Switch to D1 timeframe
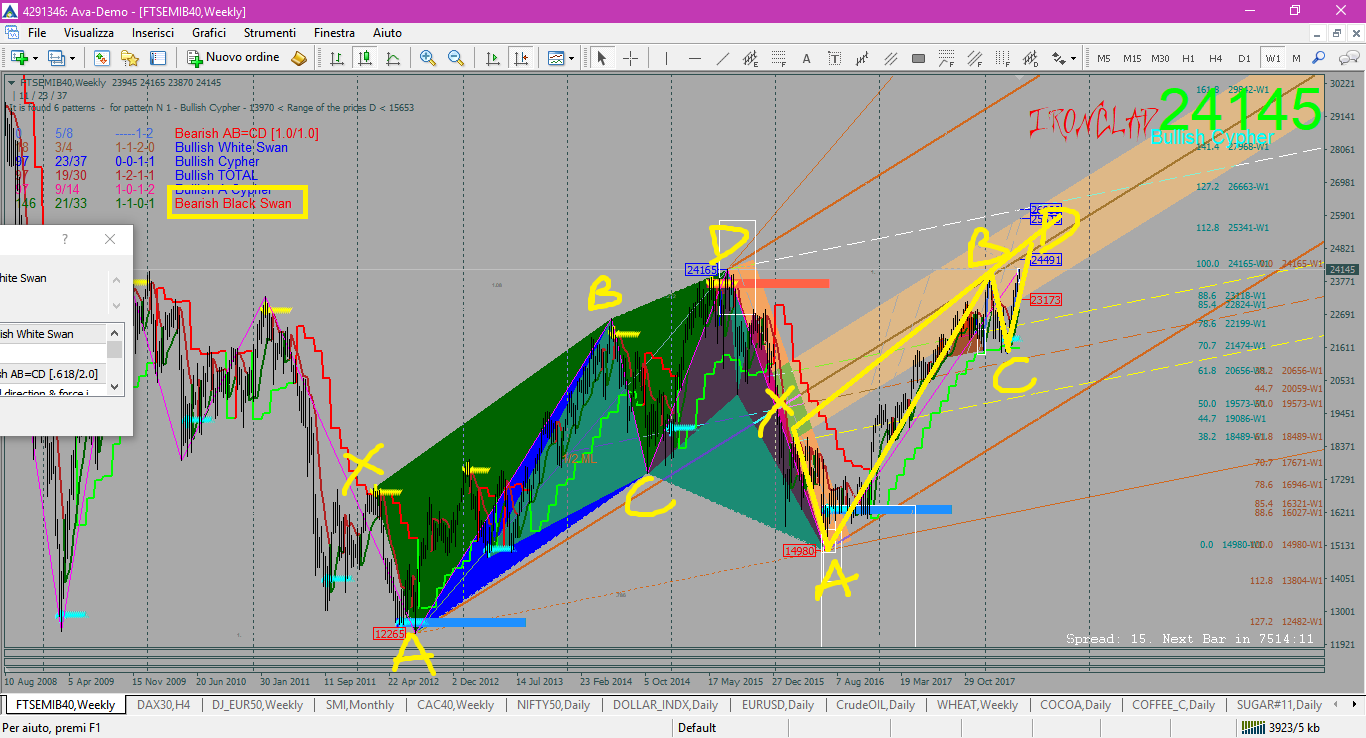This screenshot has width=1366, height=738. 1244,58
